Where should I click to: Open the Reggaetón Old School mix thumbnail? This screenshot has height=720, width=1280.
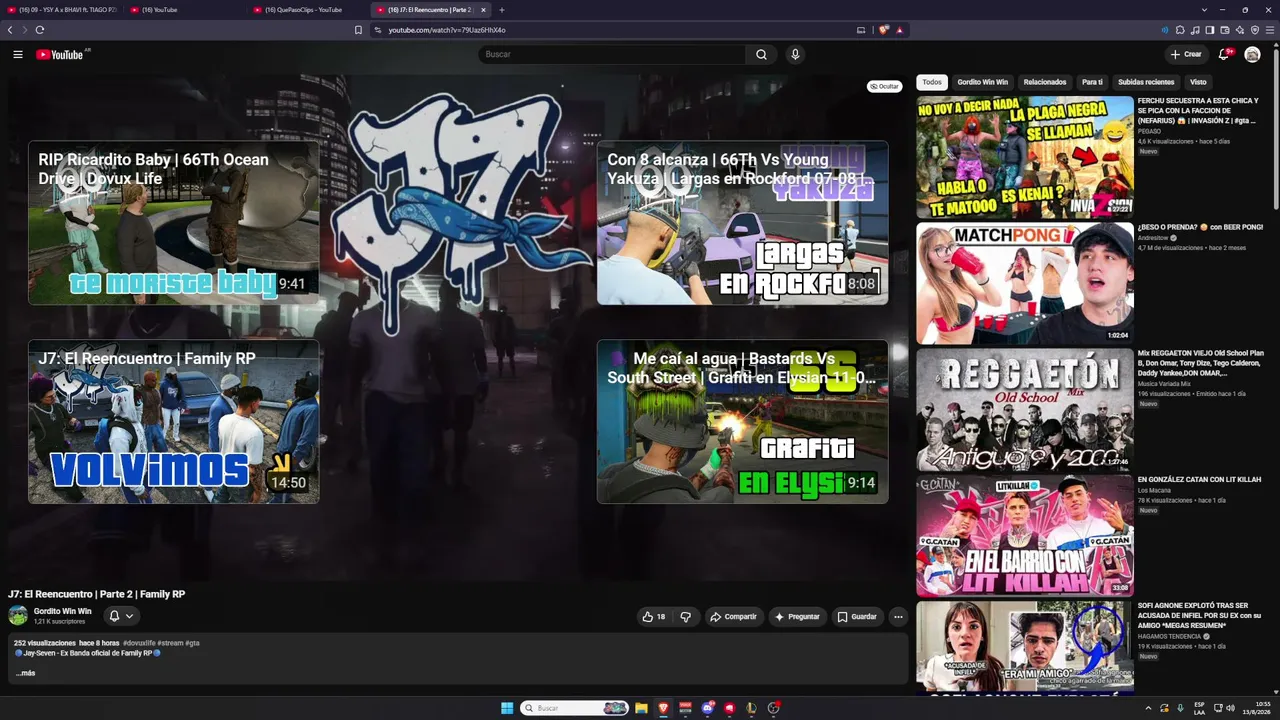1025,409
